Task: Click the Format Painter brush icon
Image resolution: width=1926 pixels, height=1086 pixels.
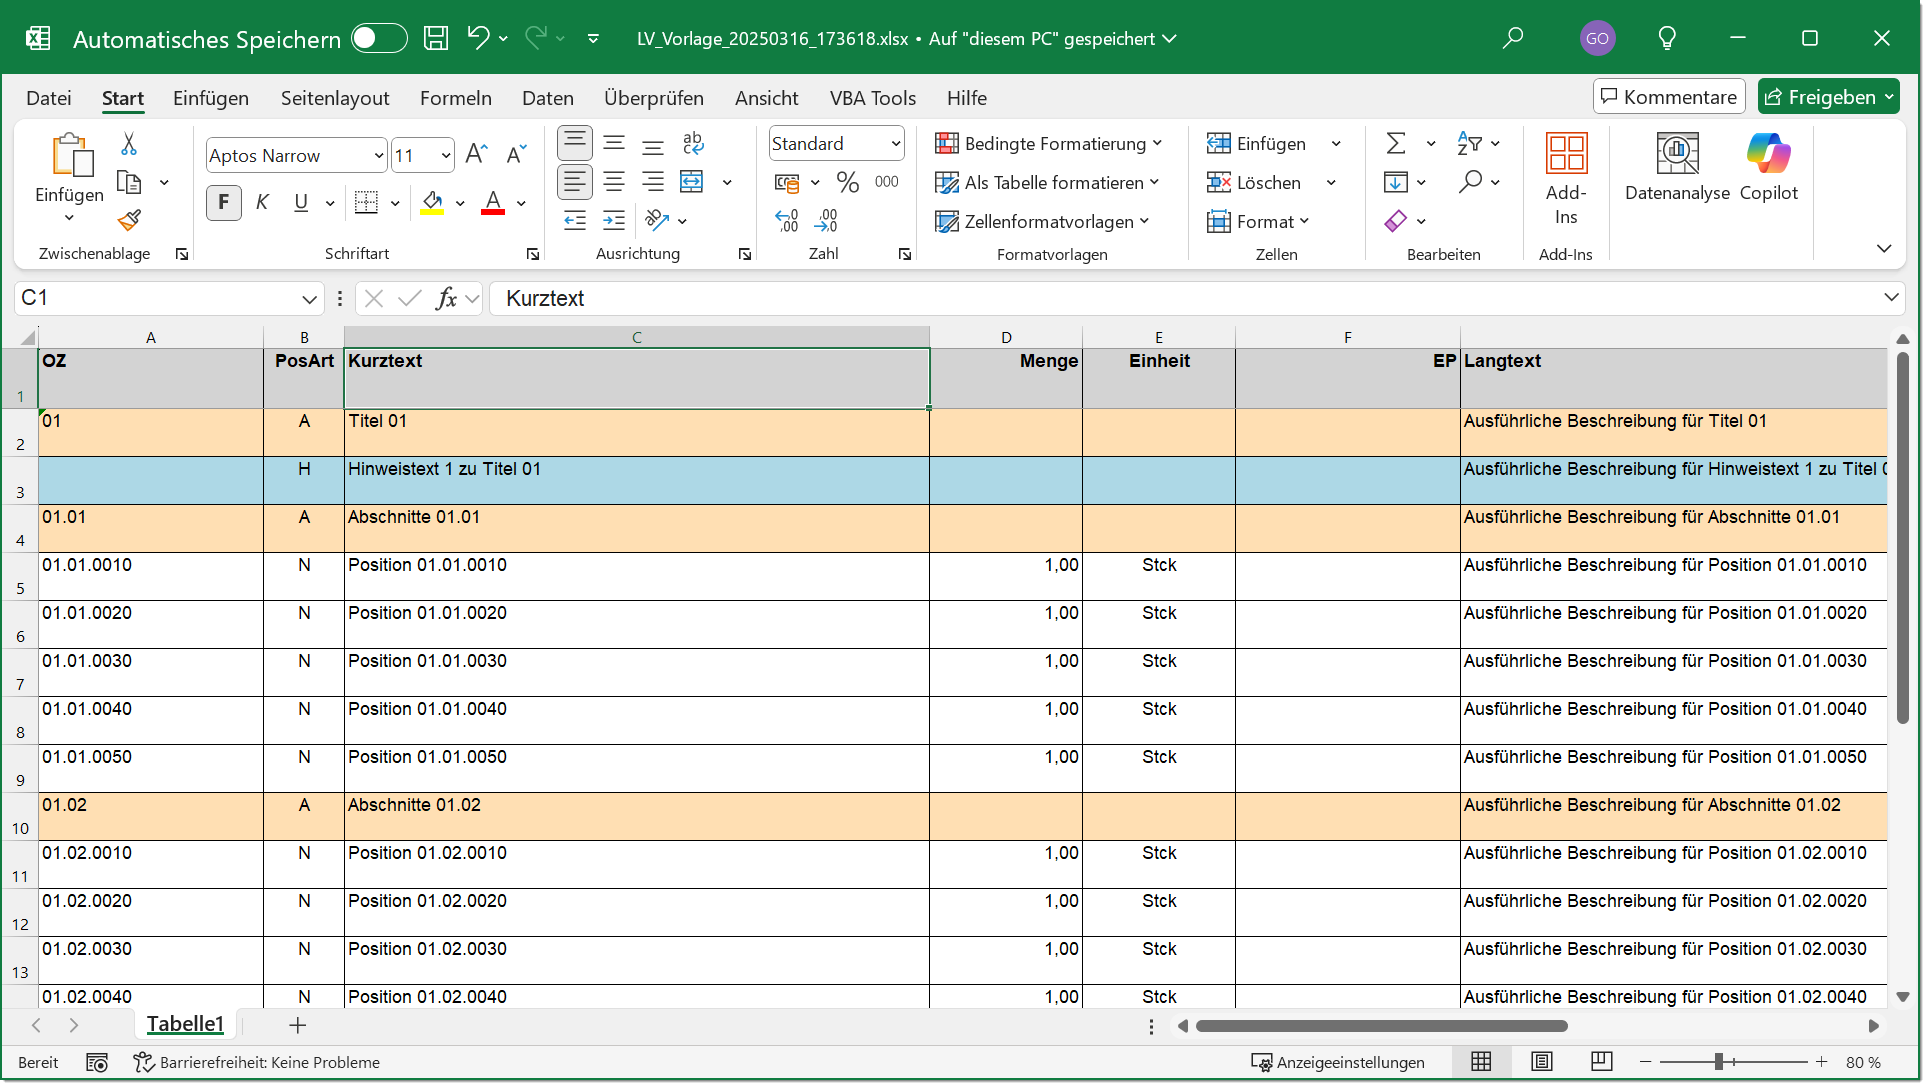Action: (x=129, y=220)
